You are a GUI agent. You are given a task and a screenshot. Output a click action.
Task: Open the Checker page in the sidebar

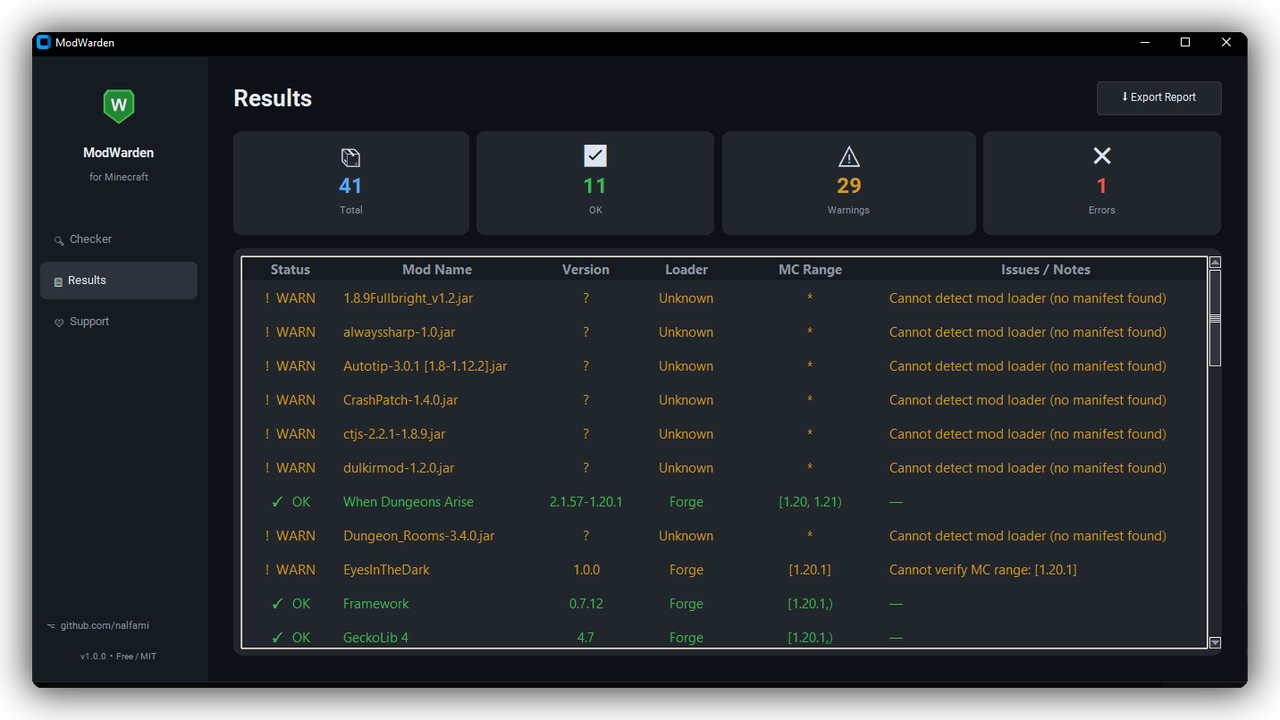pyautogui.click(x=119, y=240)
